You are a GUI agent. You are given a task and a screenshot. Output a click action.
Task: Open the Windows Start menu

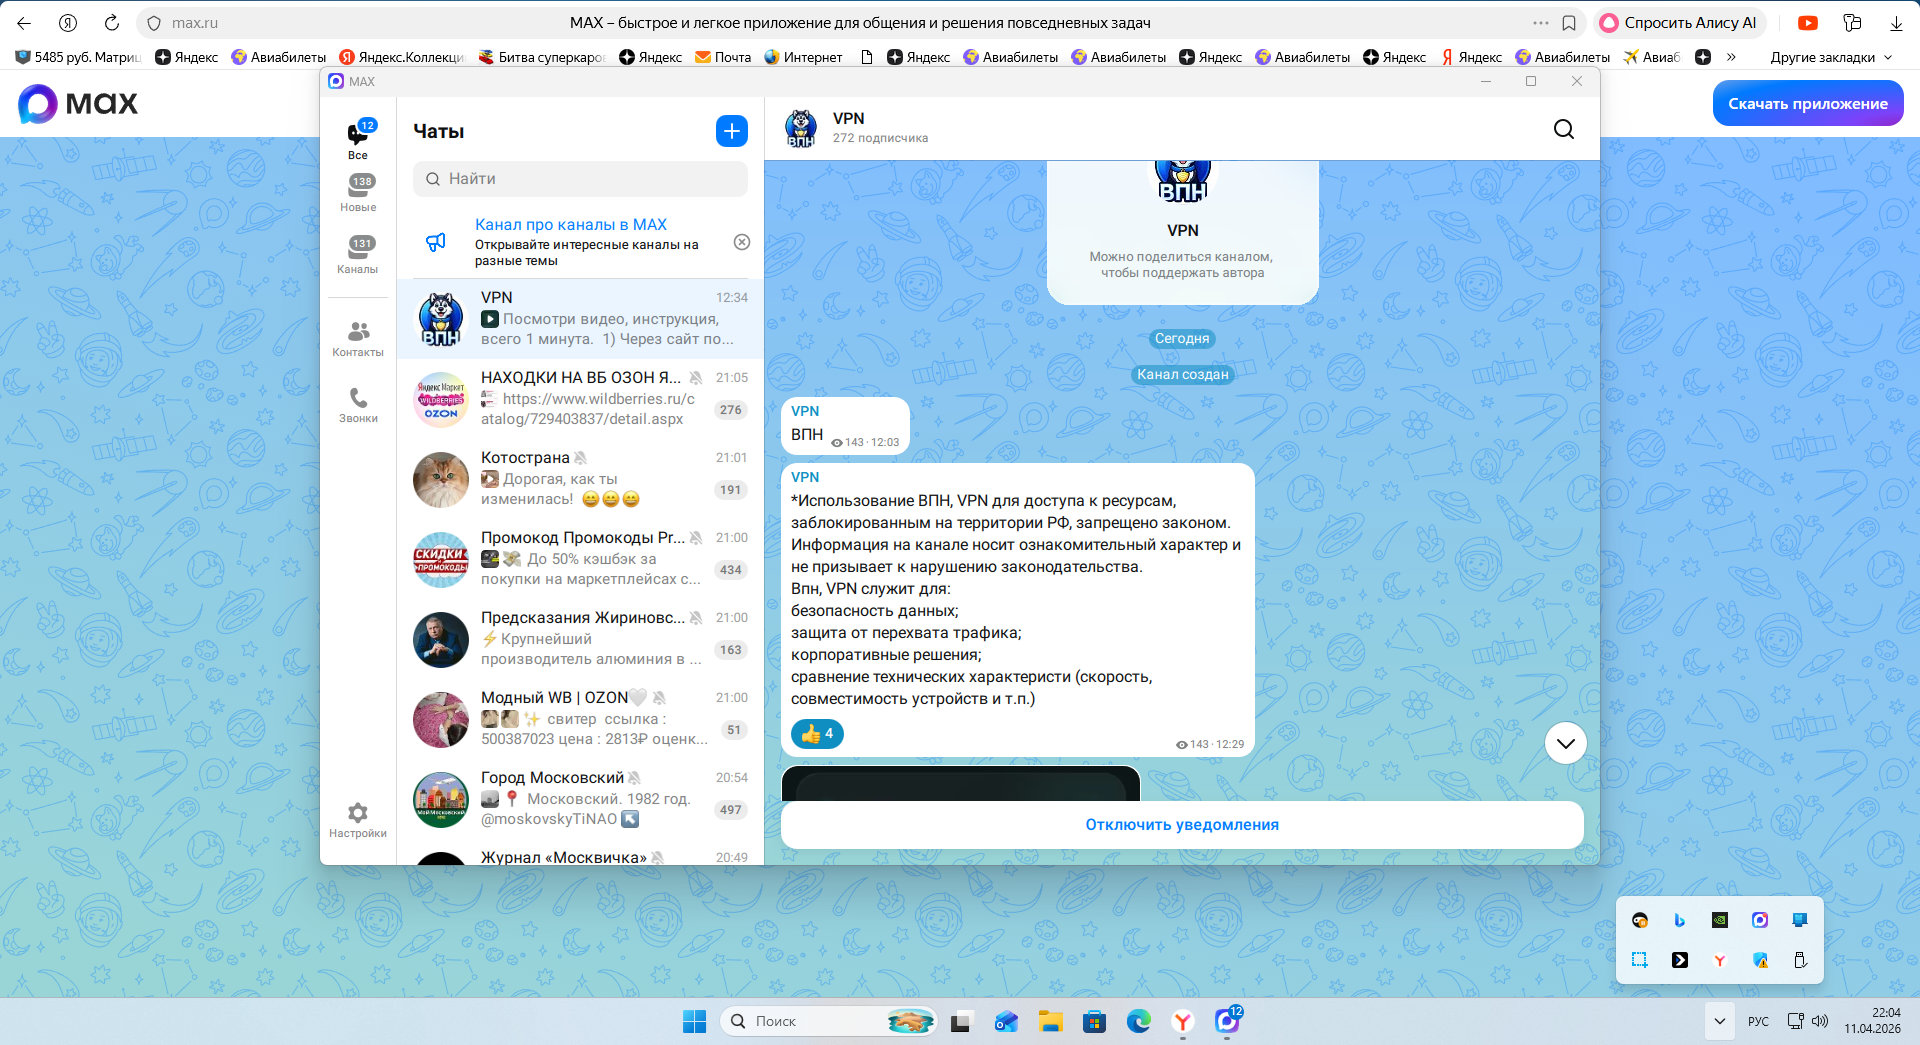tap(694, 1021)
